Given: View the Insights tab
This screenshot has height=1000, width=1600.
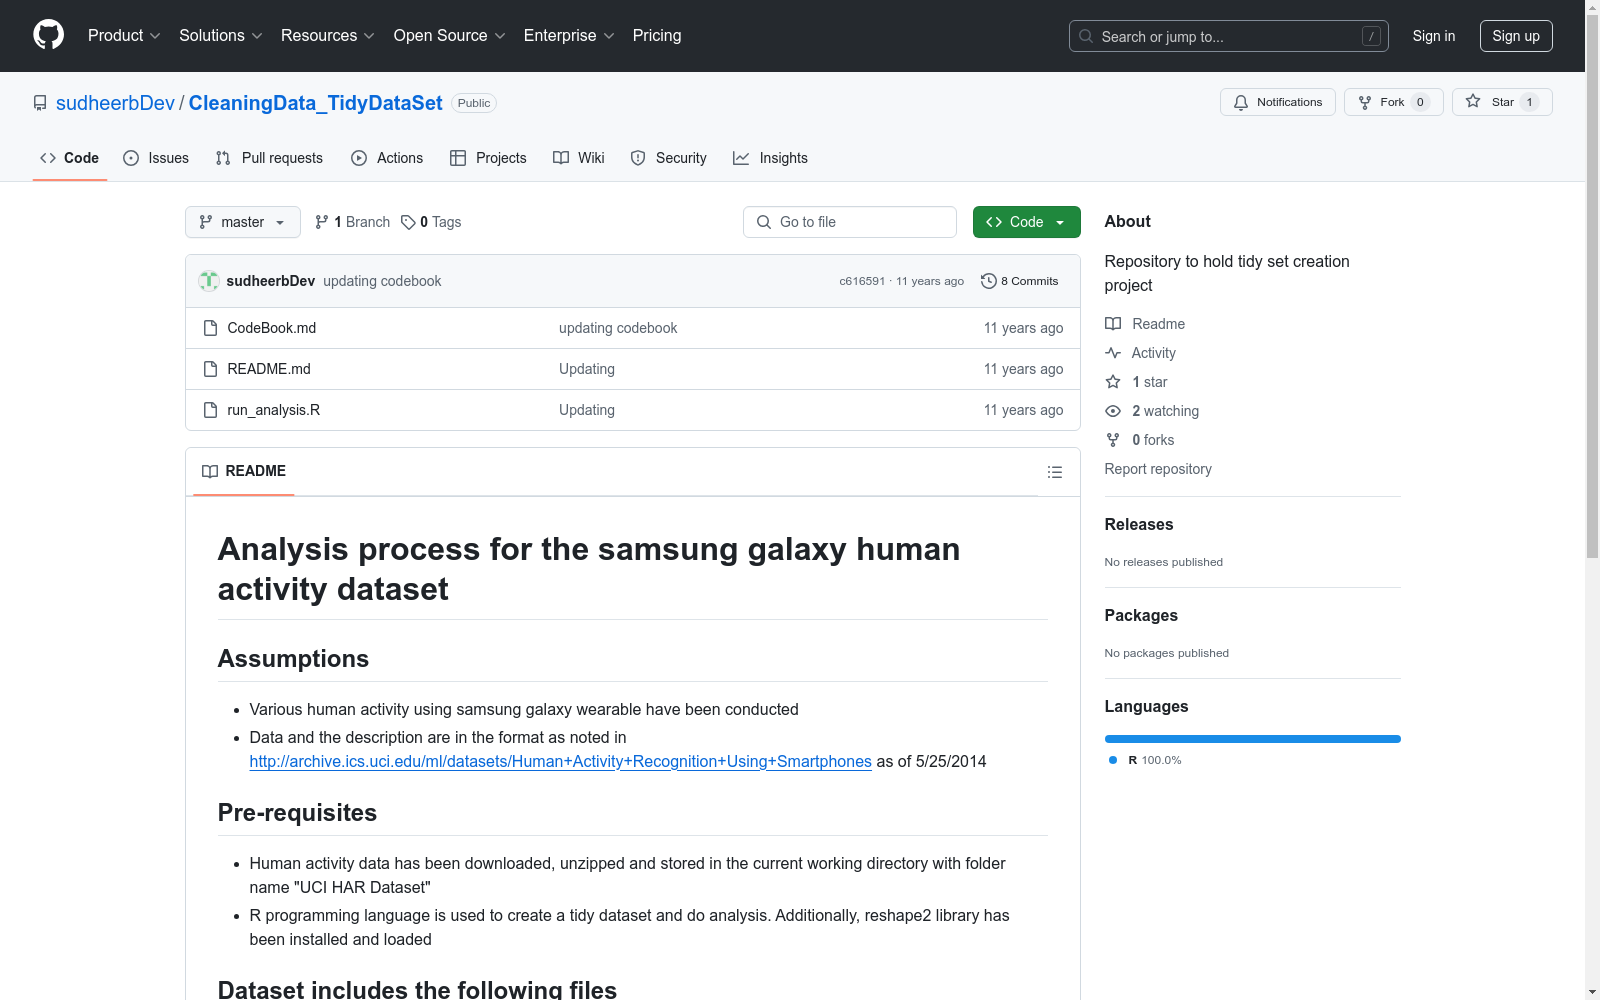Looking at the screenshot, I should point(770,158).
